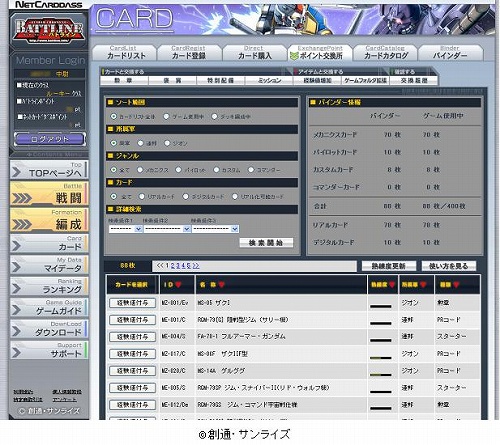Click the arrow icon on サポート
The height and width of the screenshot is (445, 500).
16,352
